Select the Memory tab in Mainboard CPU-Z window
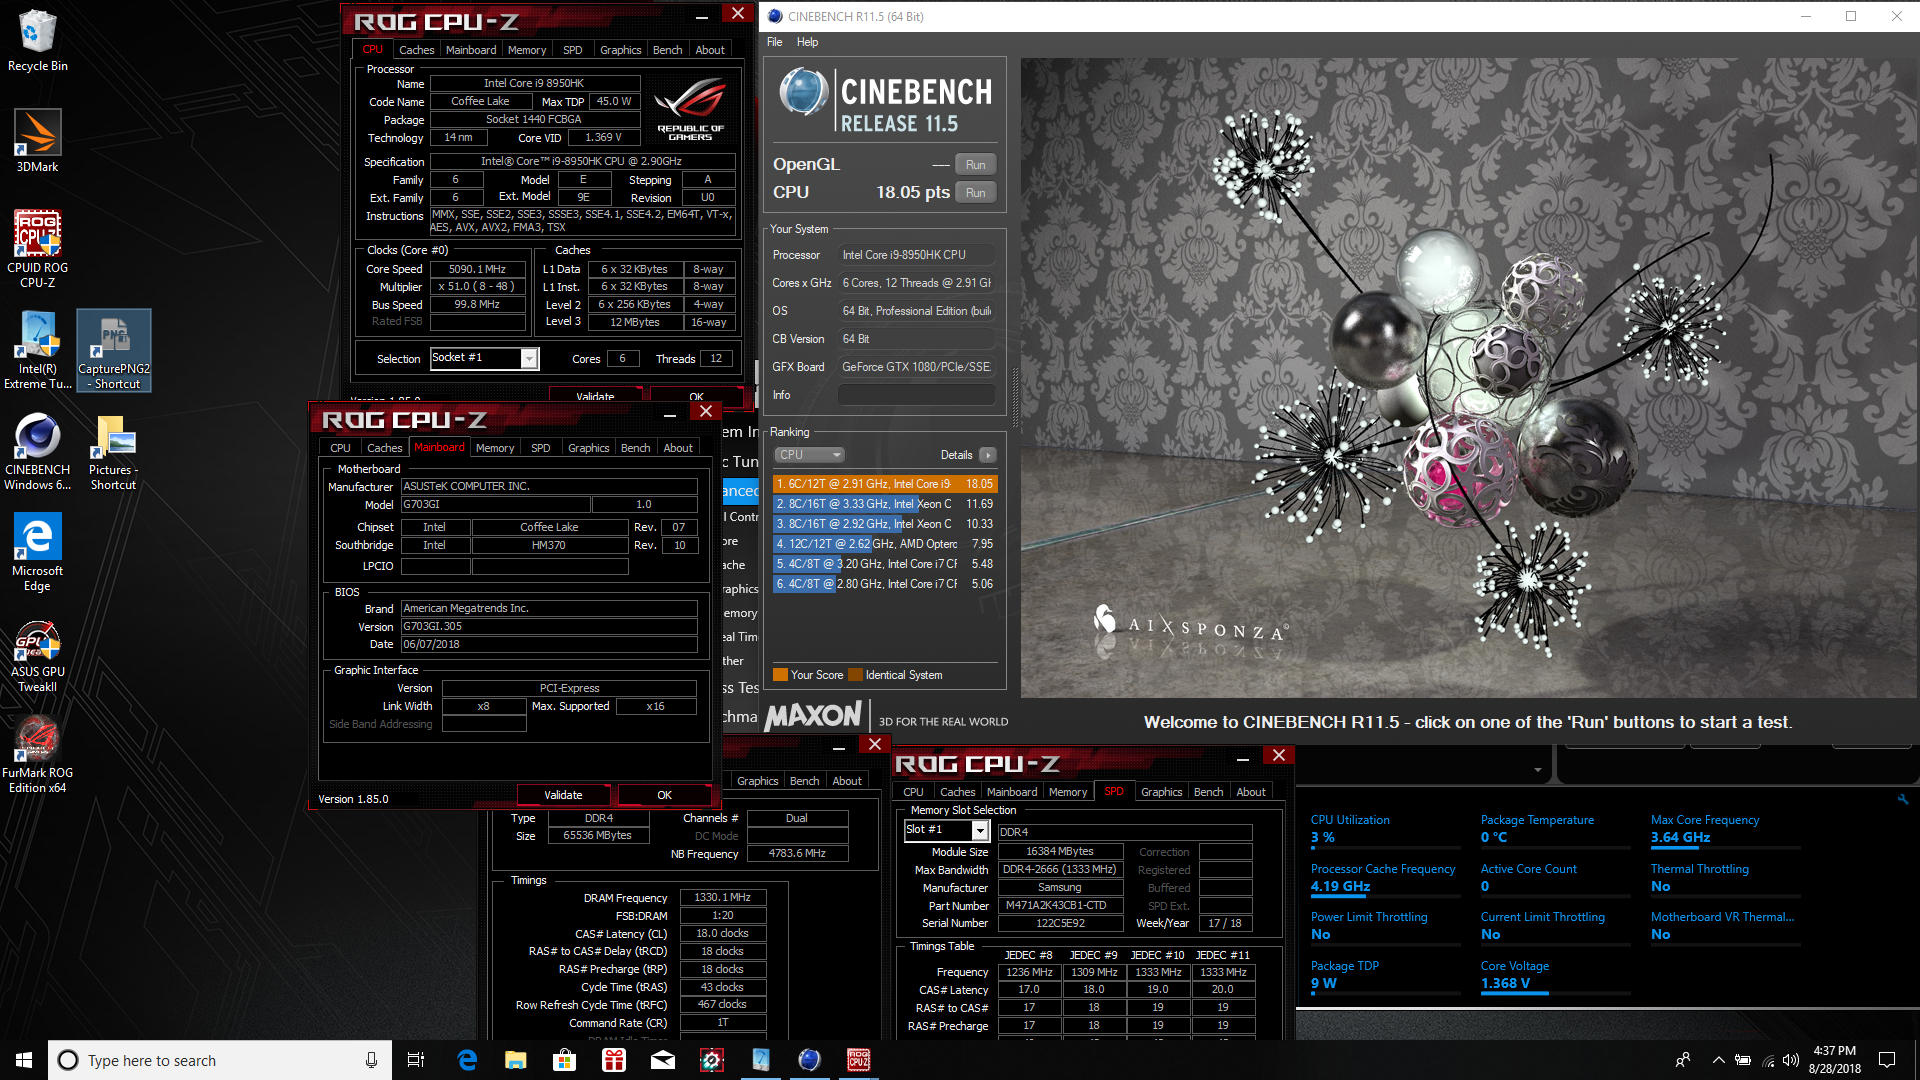The image size is (1920, 1080). point(495,448)
